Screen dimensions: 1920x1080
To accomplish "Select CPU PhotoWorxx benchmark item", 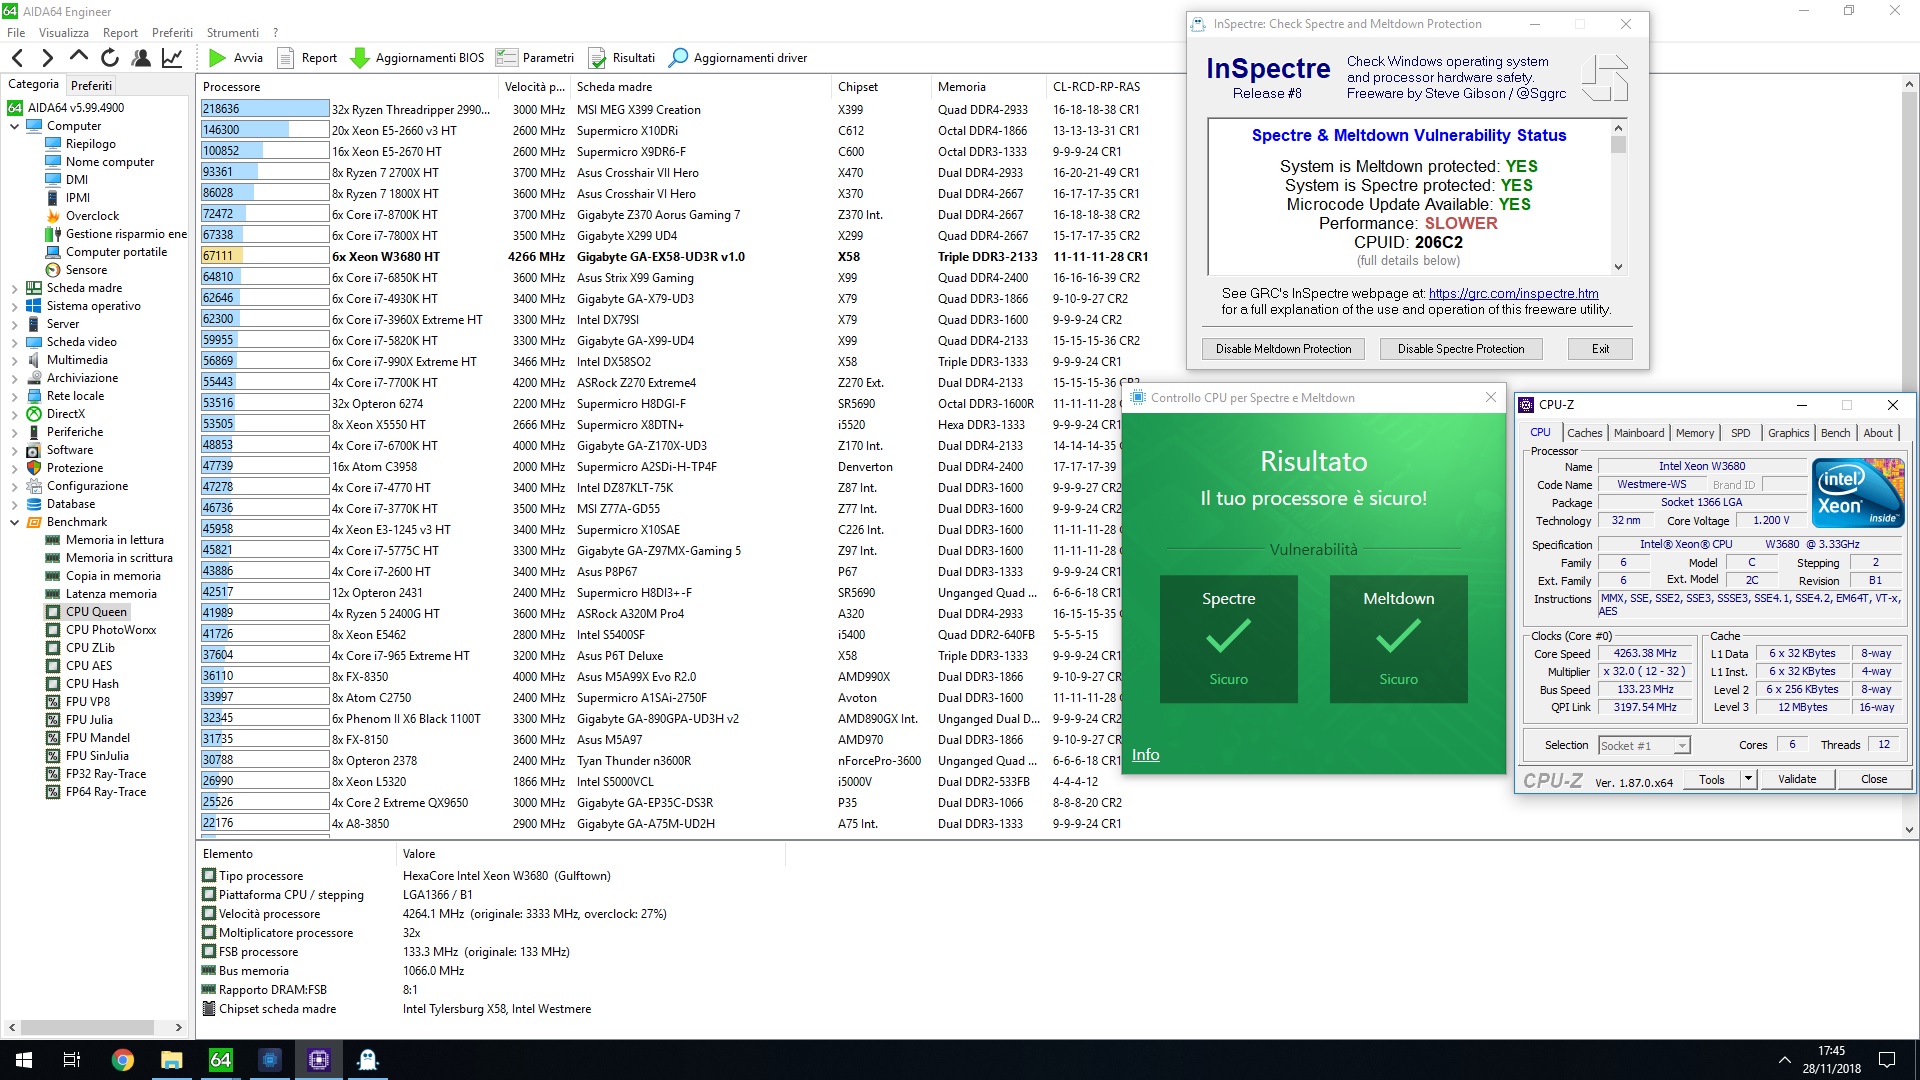I will point(110,630).
